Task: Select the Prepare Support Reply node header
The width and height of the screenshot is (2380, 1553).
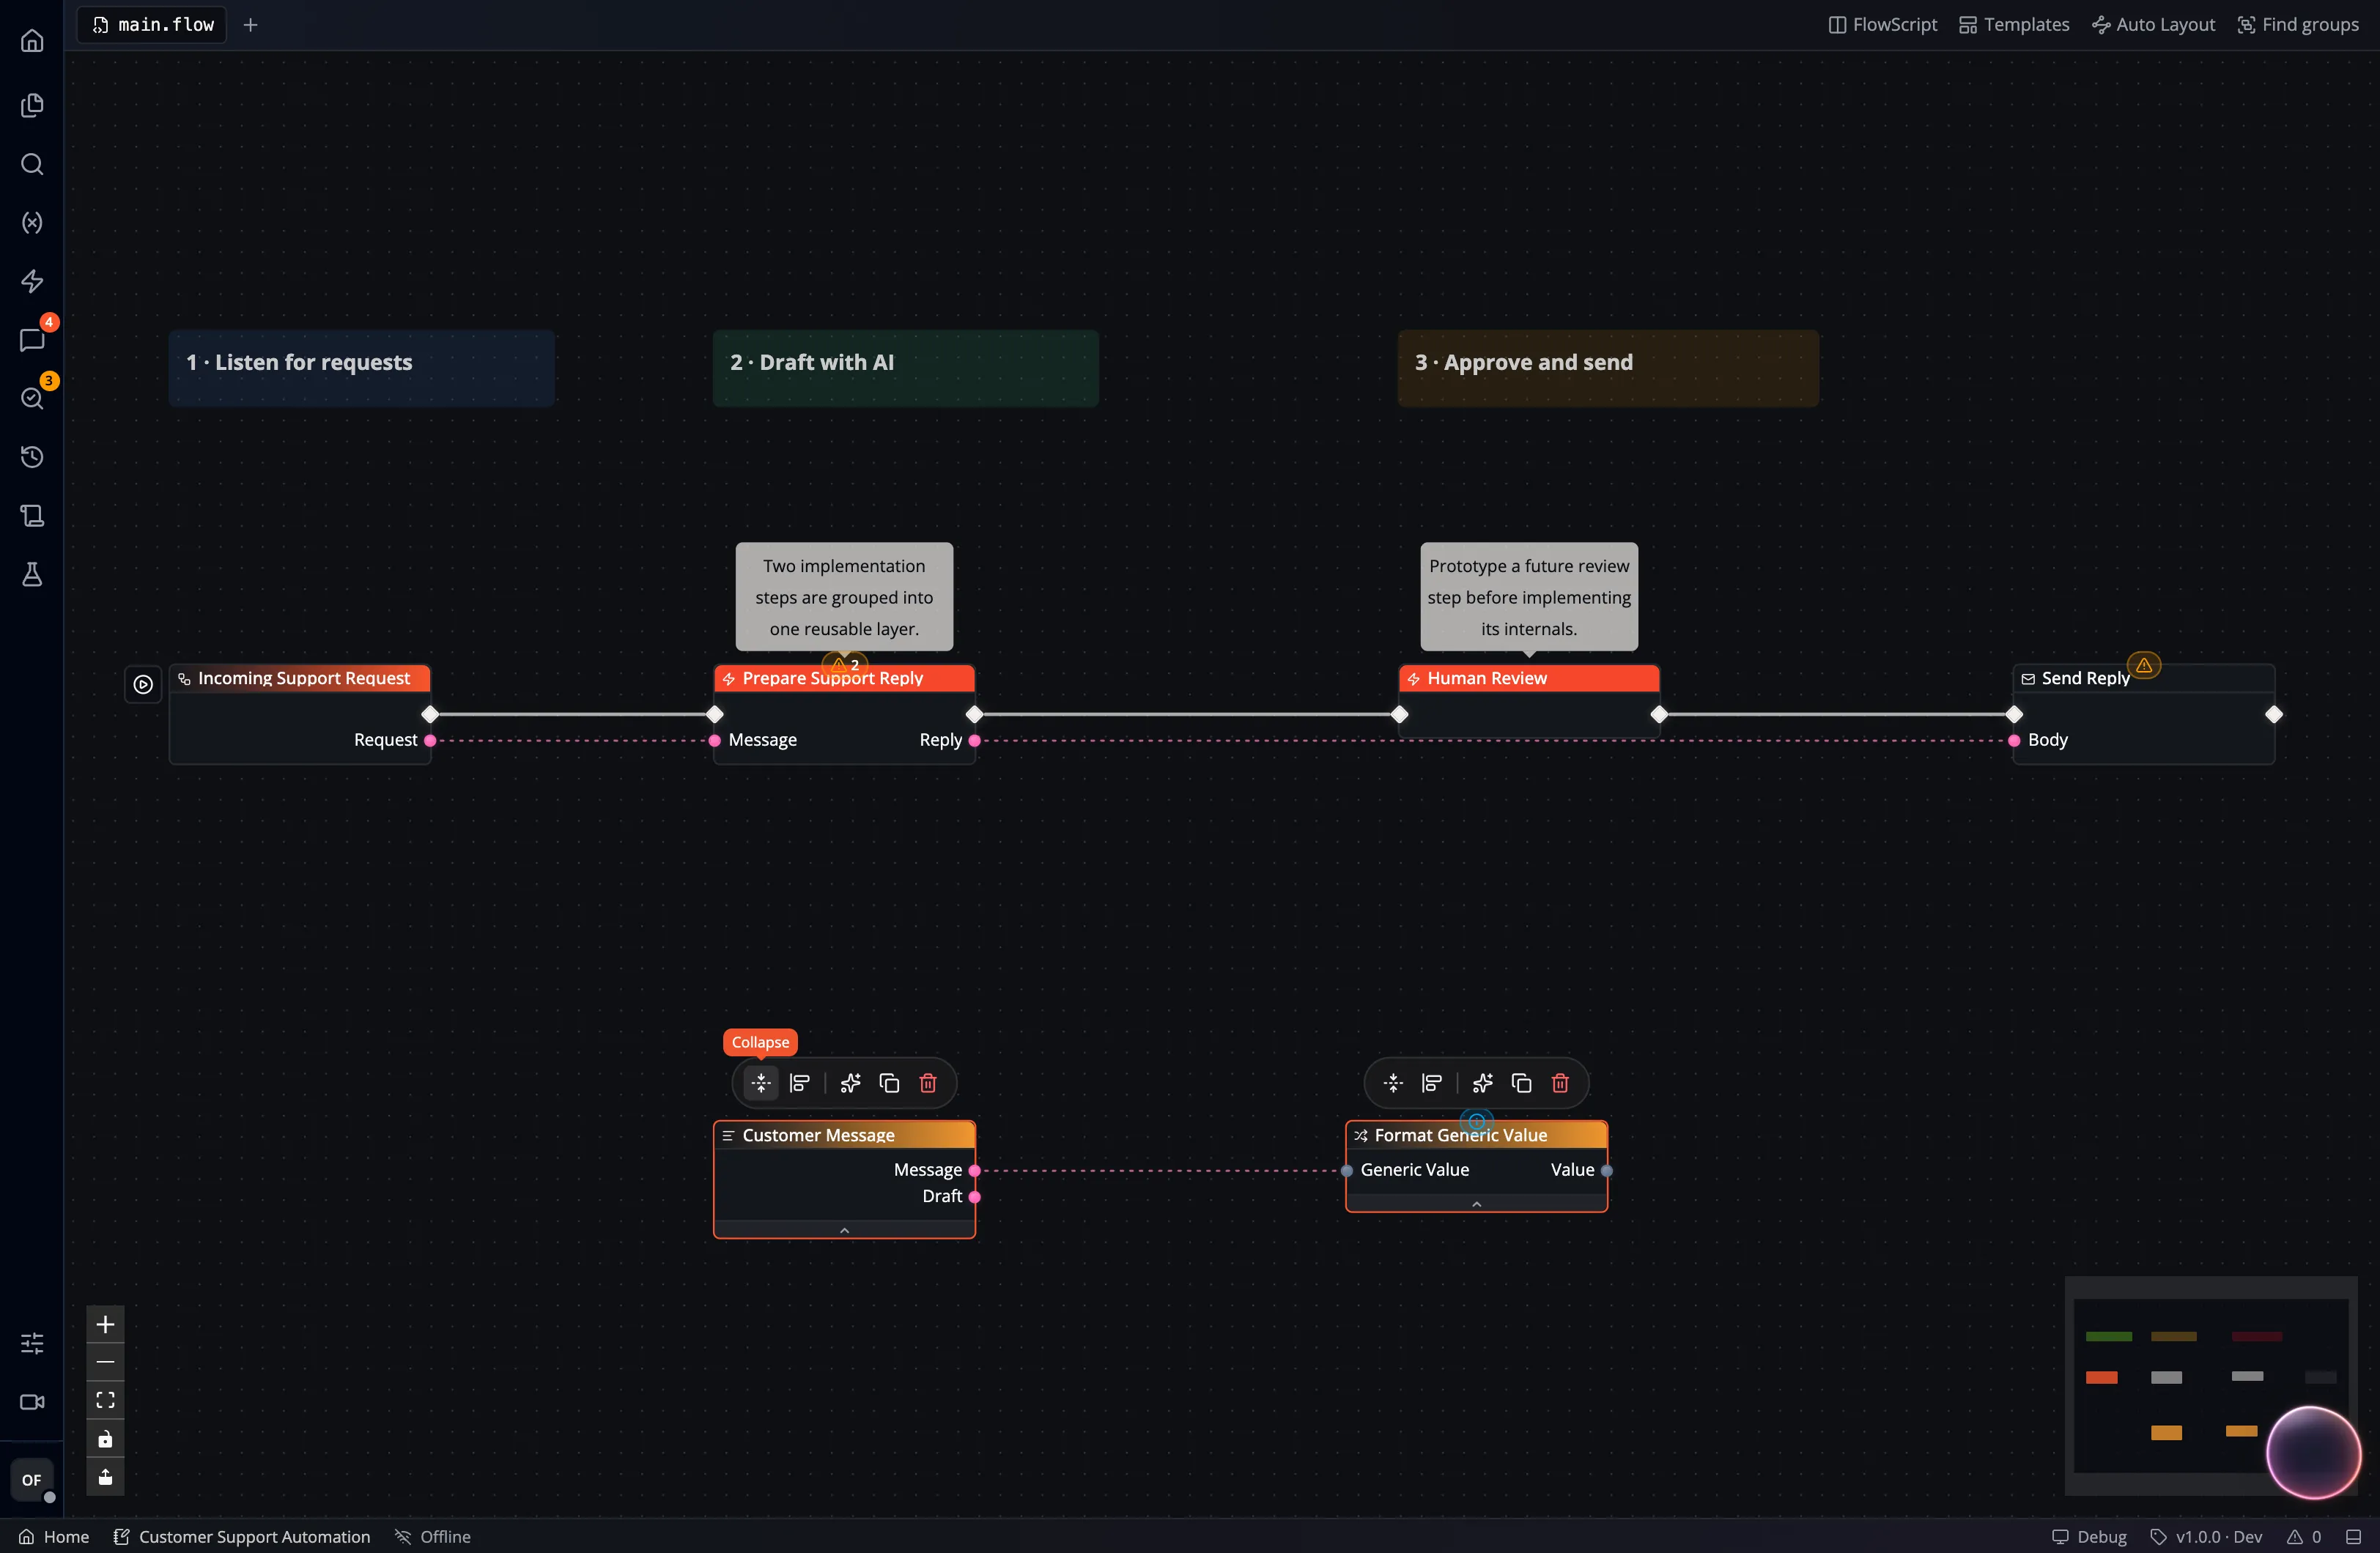Action: coord(844,679)
